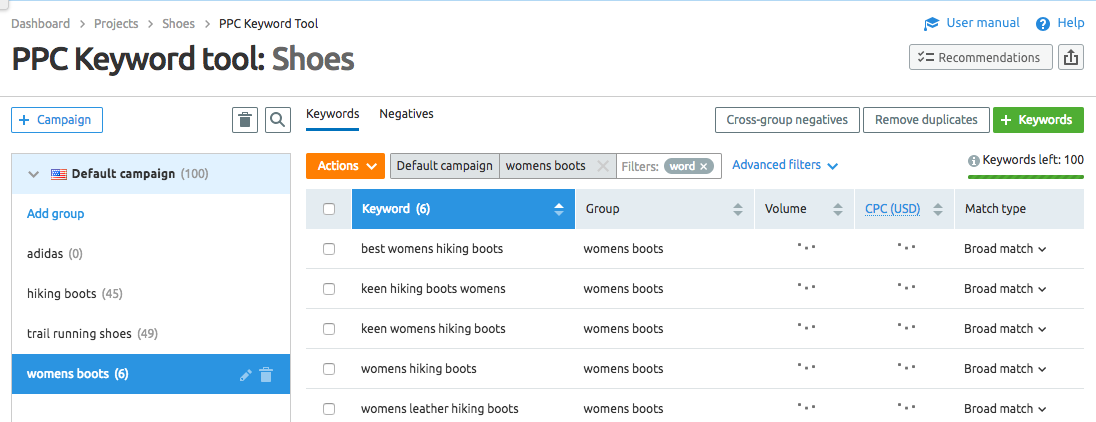1096x422 pixels.
Task: Click the export share icon
Action: point(1071,58)
